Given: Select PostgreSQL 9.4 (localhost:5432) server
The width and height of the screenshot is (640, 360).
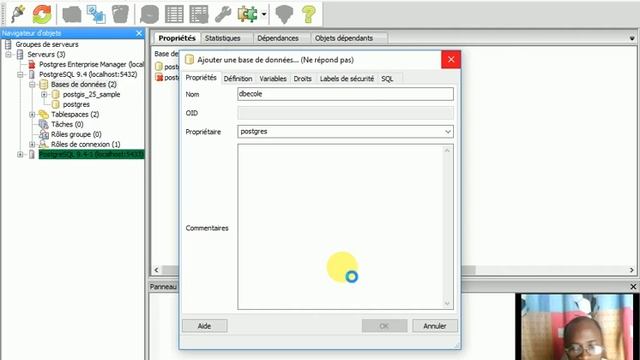Looking at the screenshot, I should (88, 74).
